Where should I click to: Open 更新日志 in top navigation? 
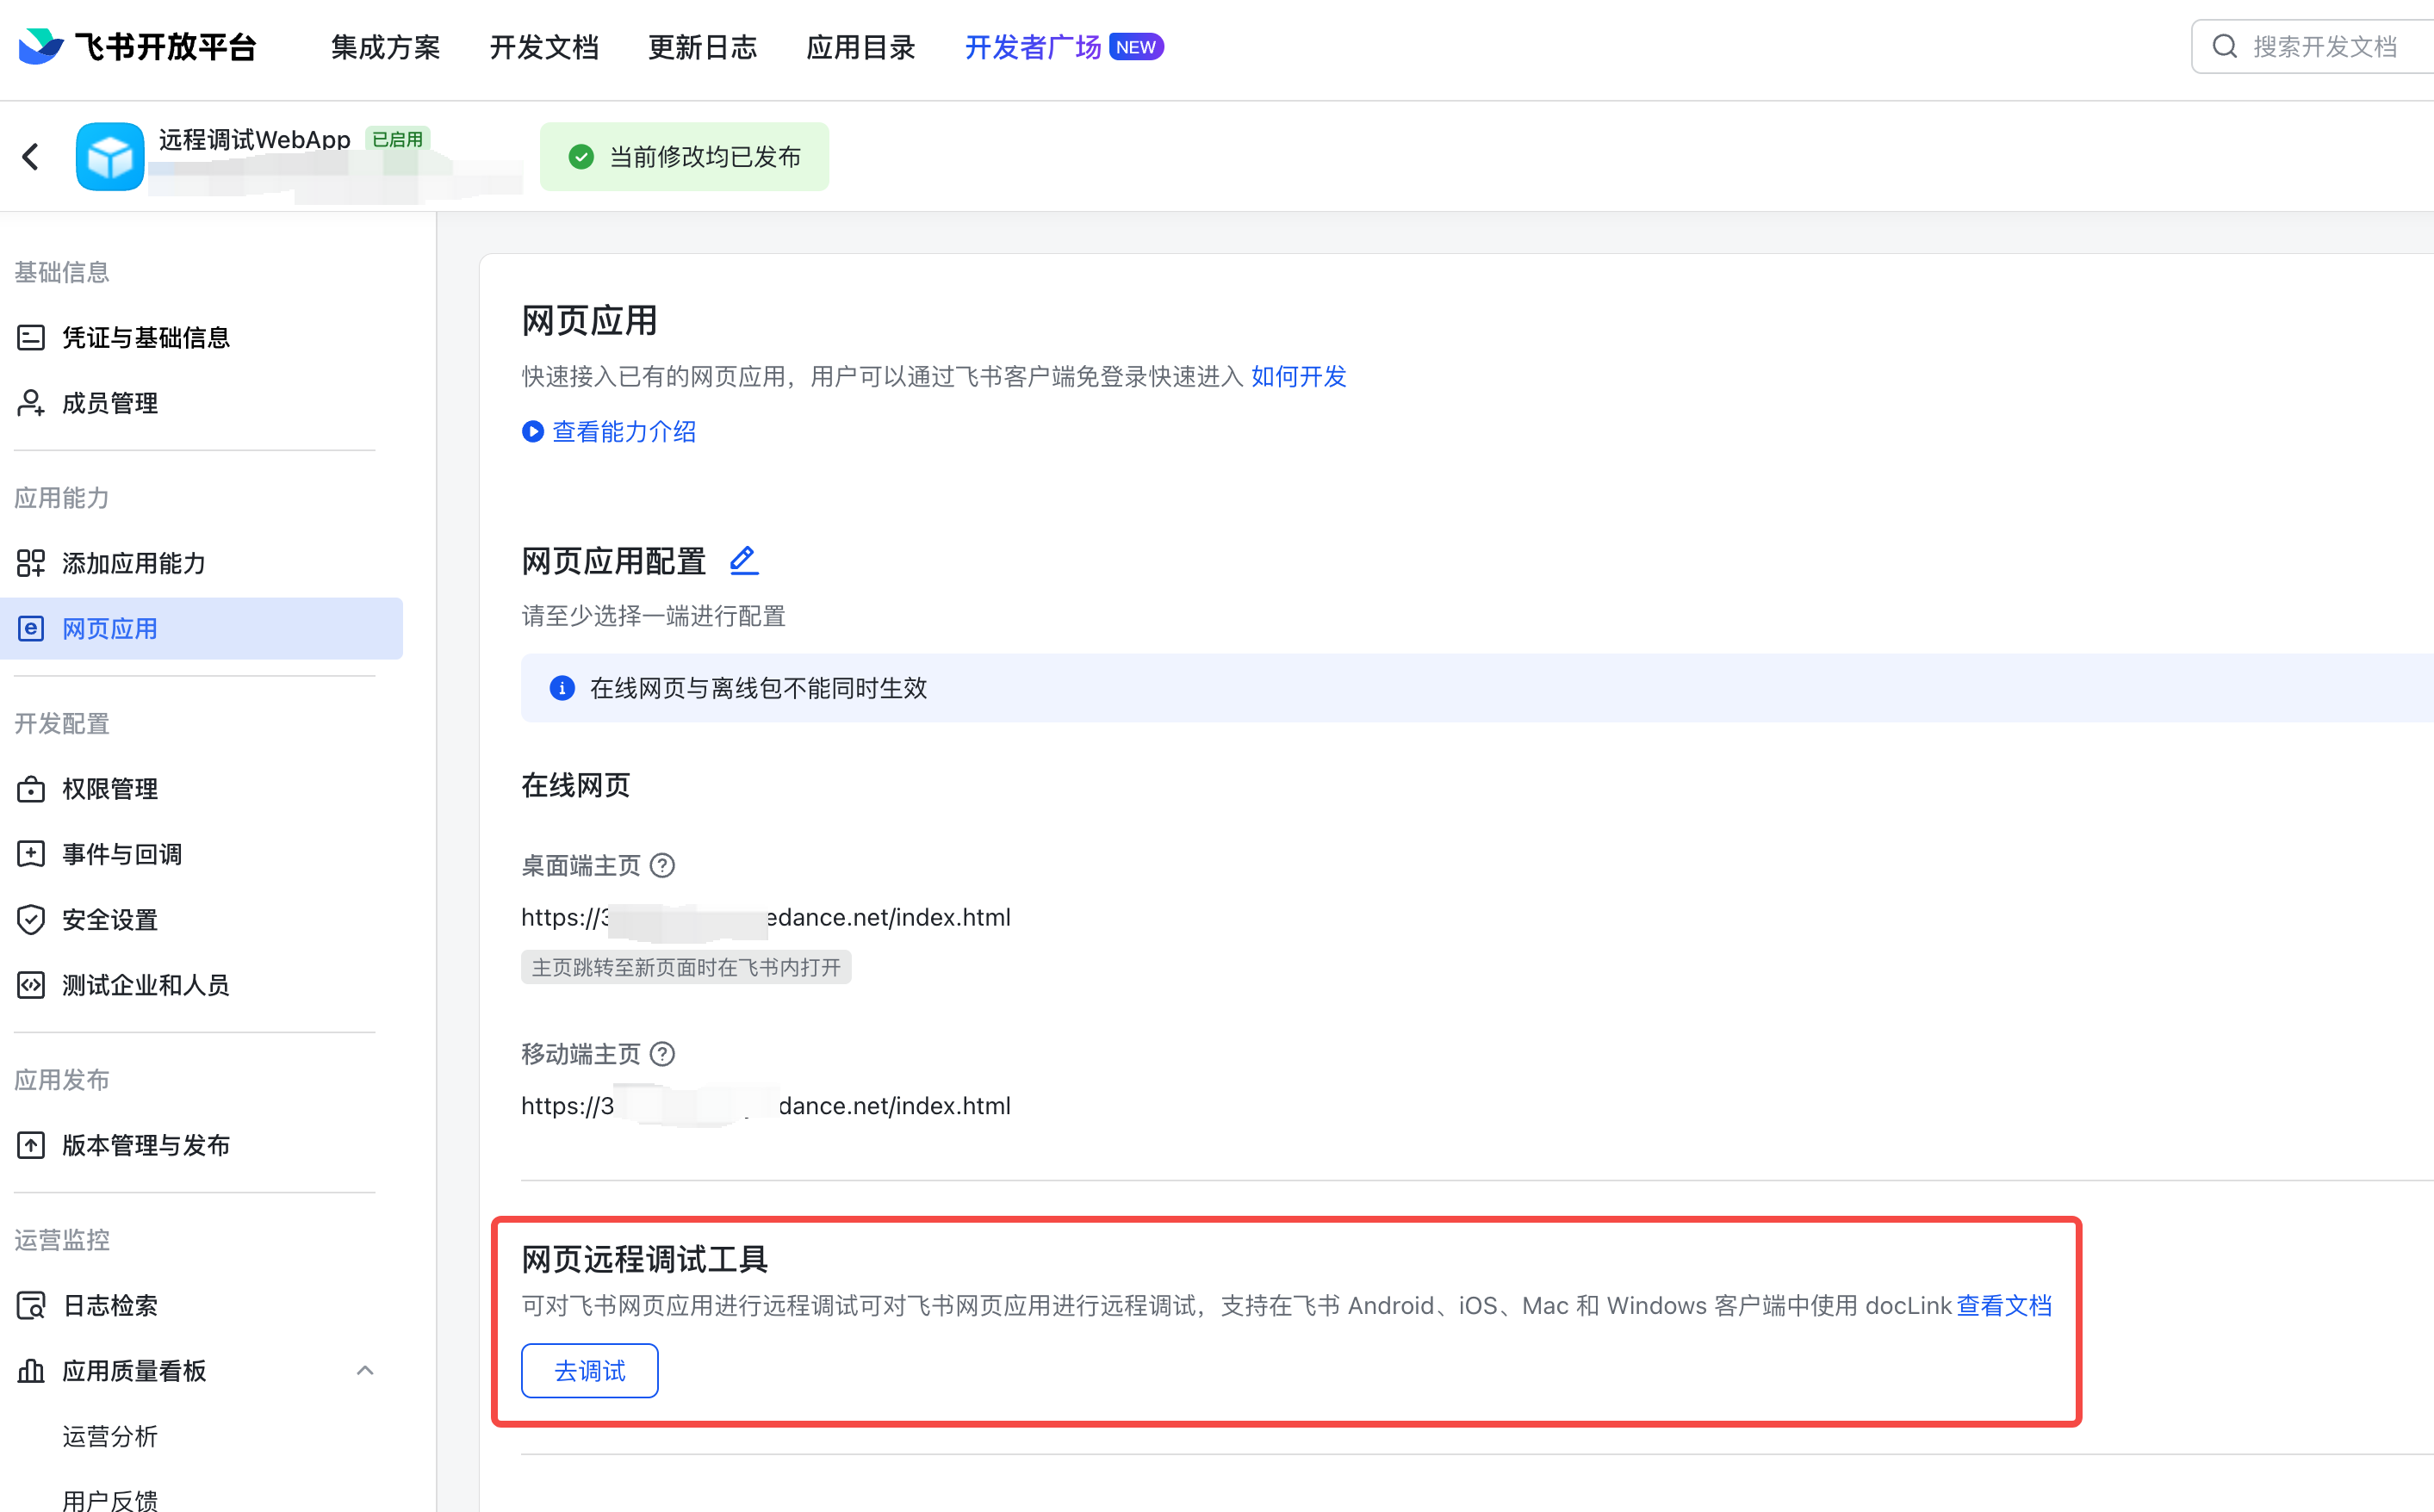click(x=702, y=47)
